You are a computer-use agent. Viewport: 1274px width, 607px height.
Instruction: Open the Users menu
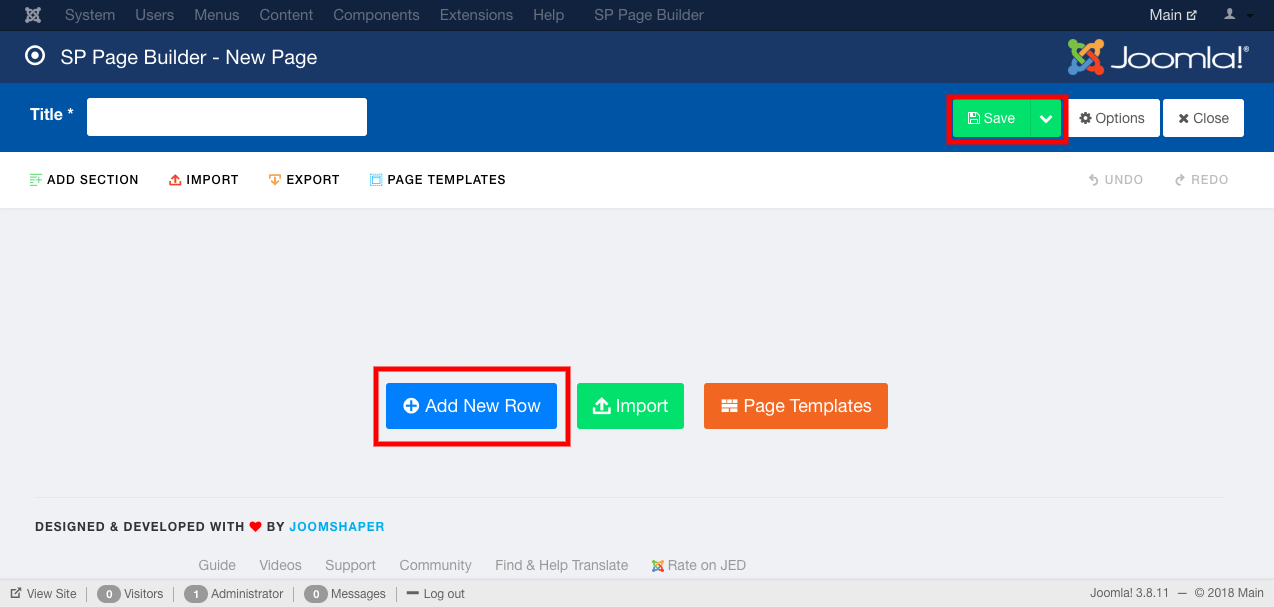[155, 15]
